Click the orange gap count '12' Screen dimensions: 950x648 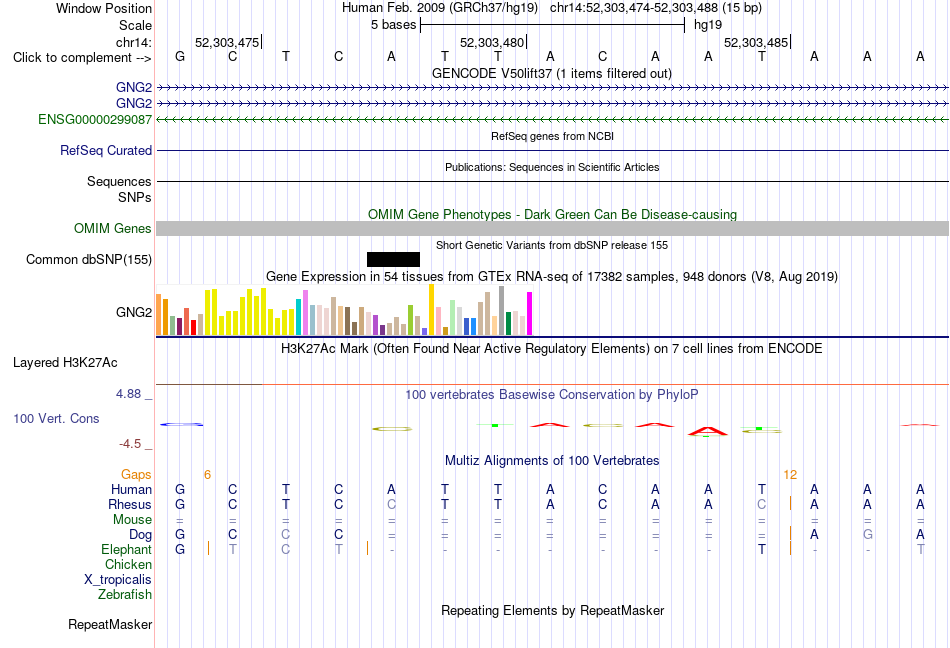(x=790, y=475)
